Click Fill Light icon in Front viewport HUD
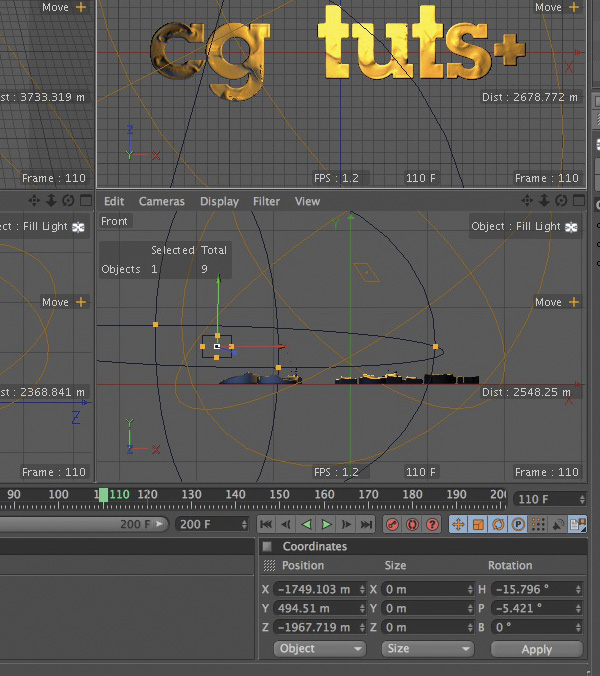Screen dimensions: 600x676 (572, 227)
